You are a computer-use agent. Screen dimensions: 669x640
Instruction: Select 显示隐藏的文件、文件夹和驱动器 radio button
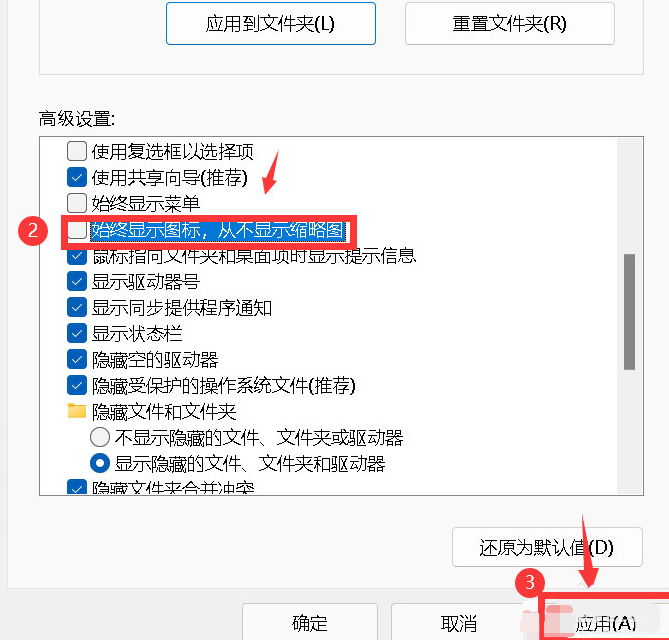[100, 463]
